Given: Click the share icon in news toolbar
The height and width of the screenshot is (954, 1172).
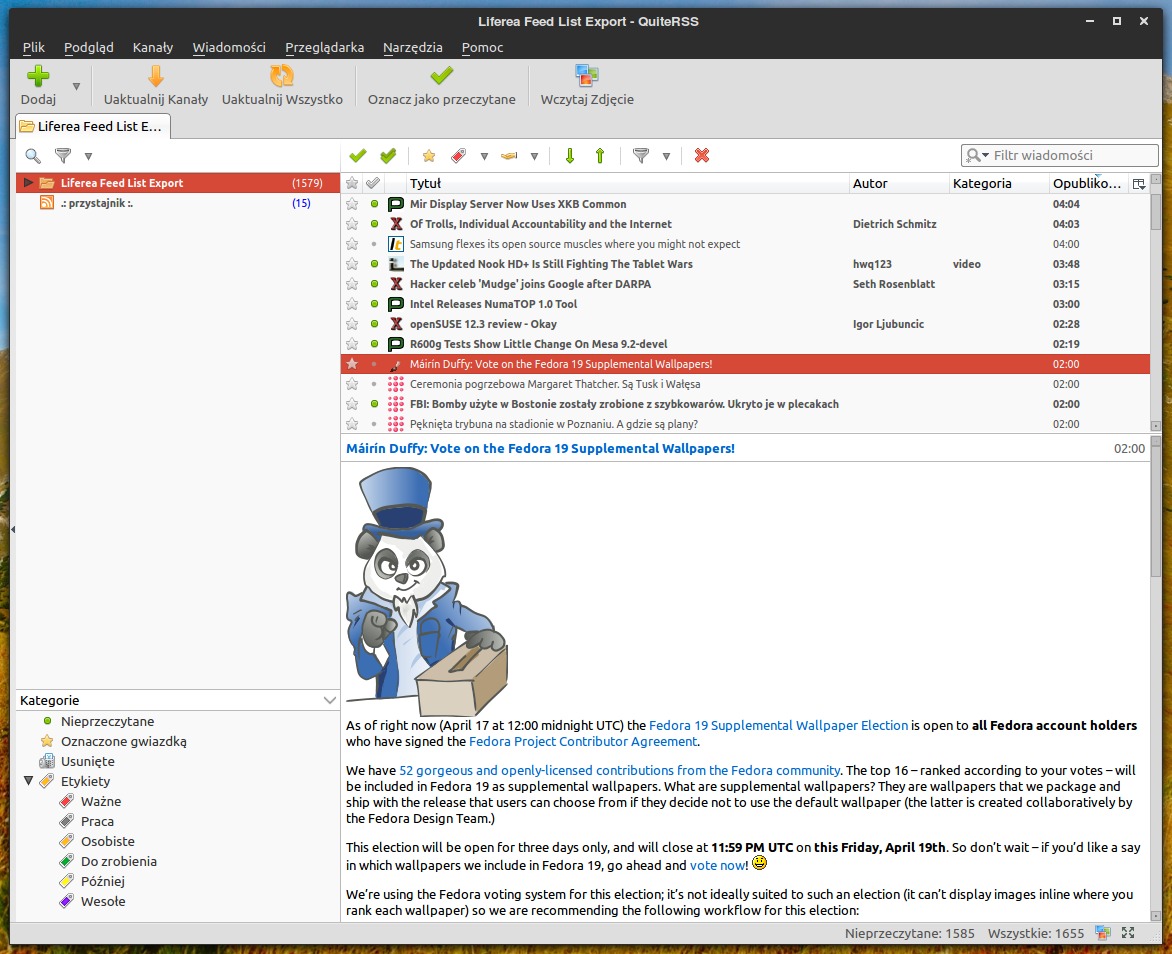Looking at the screenshot, I should click(509, 156).
